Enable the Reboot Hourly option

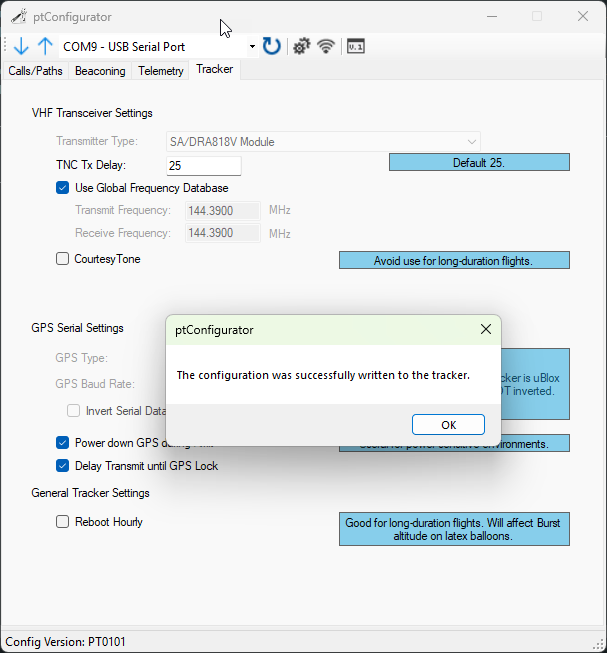tap(63, 522)
